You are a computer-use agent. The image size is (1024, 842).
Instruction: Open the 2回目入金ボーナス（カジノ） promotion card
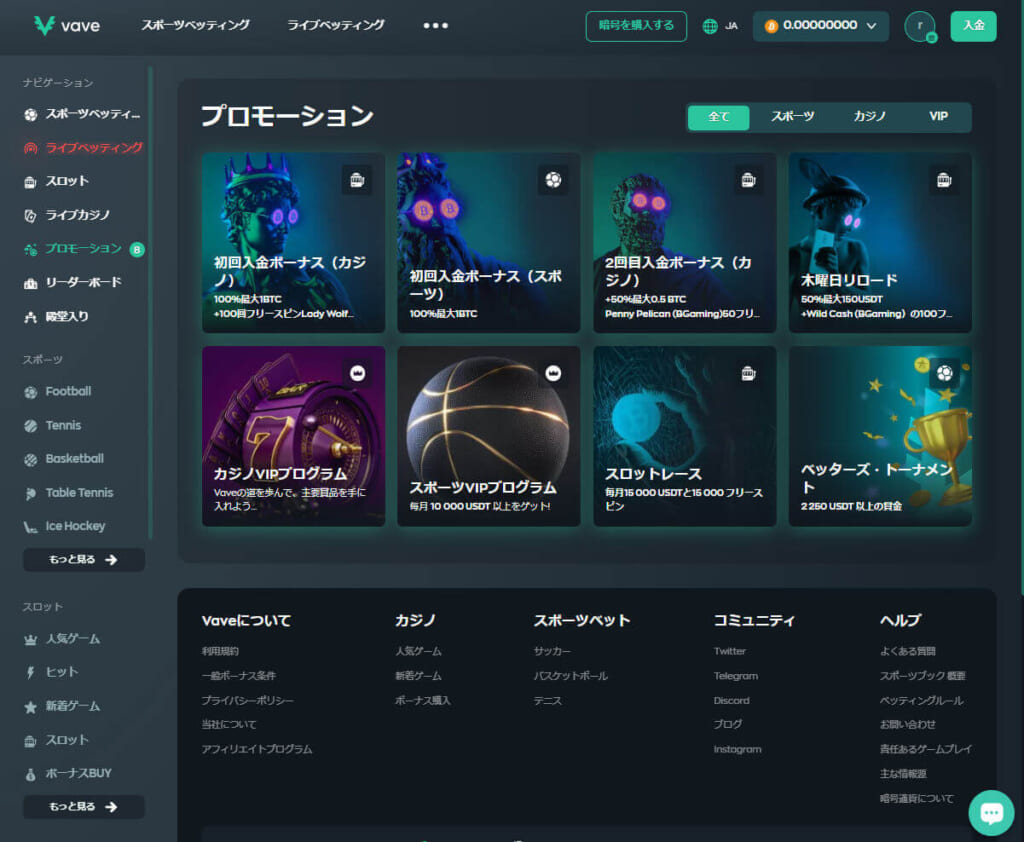684,242
